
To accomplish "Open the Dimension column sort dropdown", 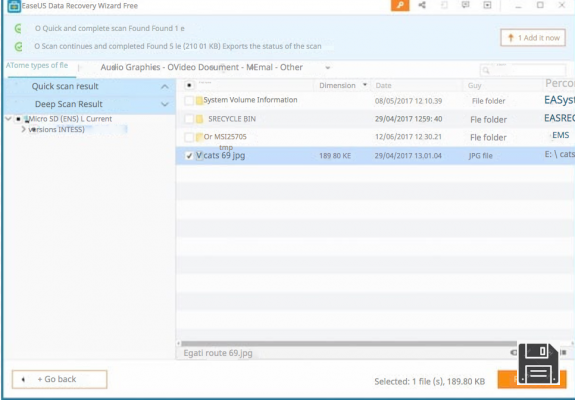I will 365,85.
